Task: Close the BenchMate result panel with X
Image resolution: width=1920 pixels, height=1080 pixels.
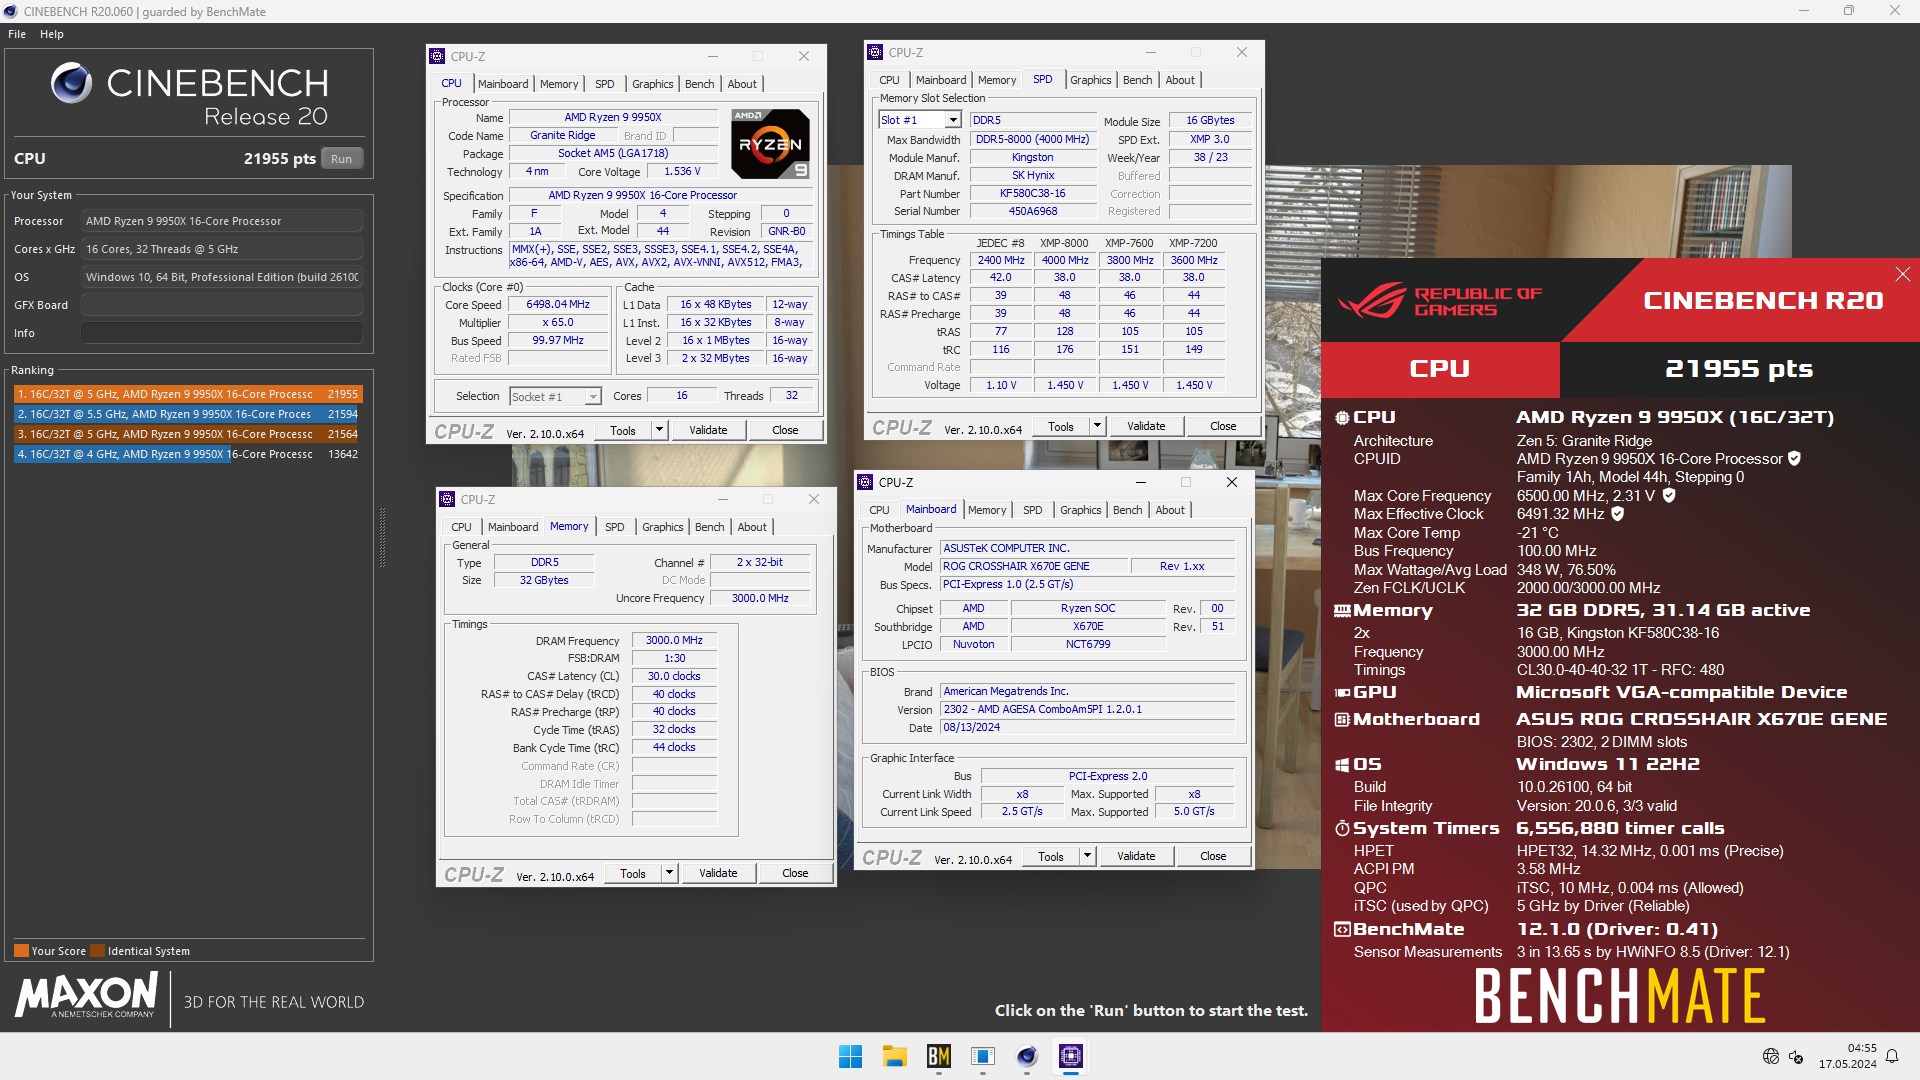Action: pyautogui.click(x=1902, y=273)
